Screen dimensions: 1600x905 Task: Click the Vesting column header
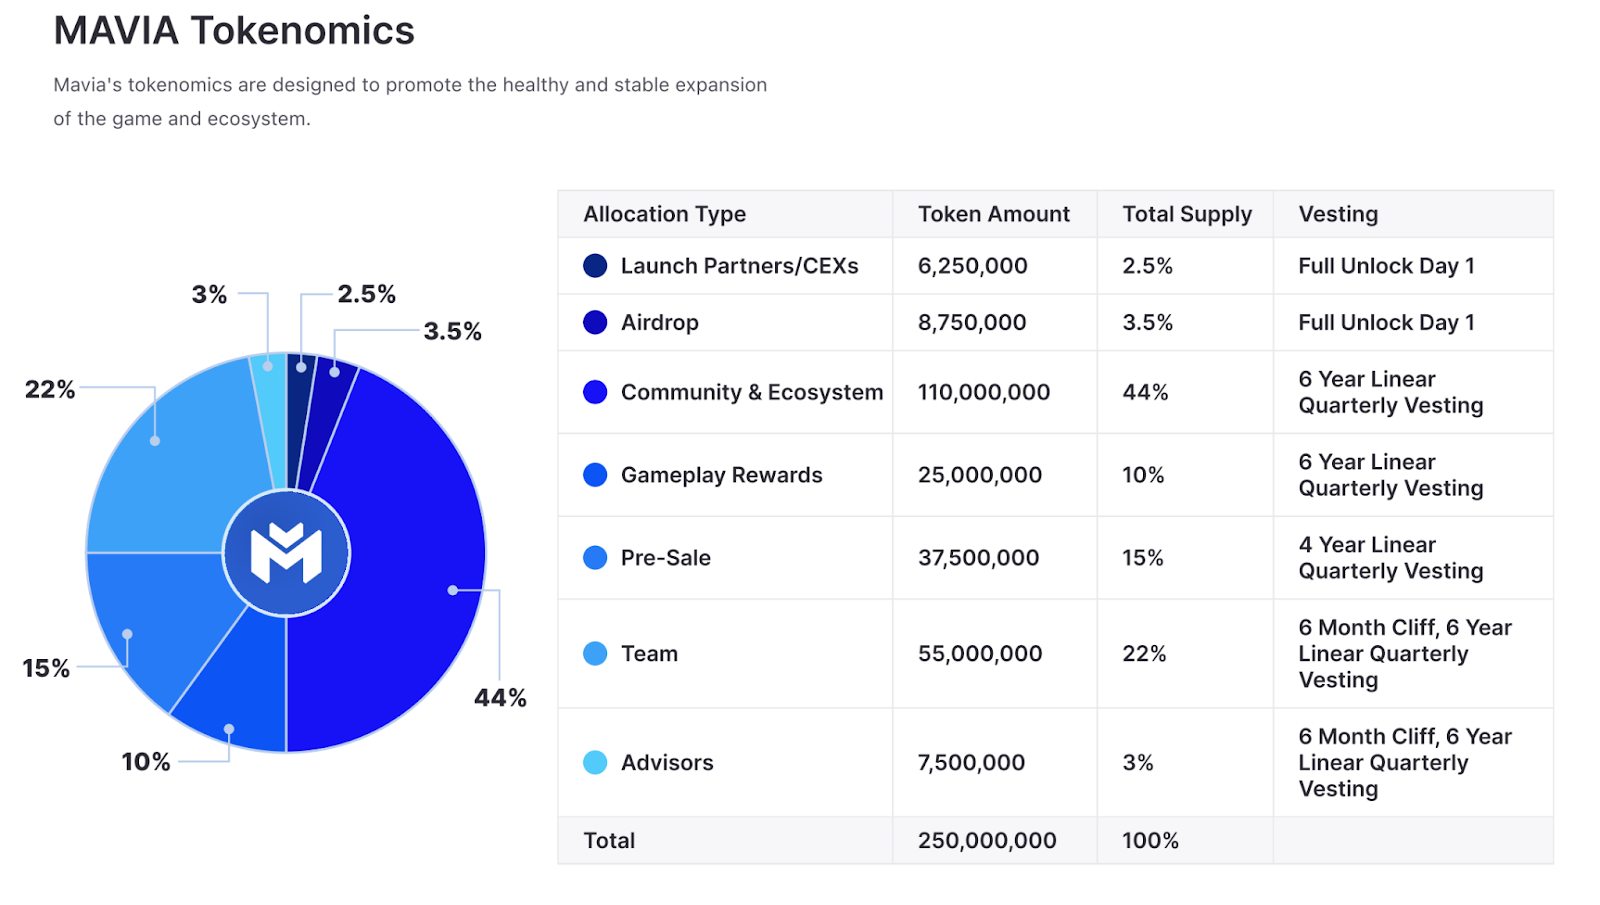1338,214
